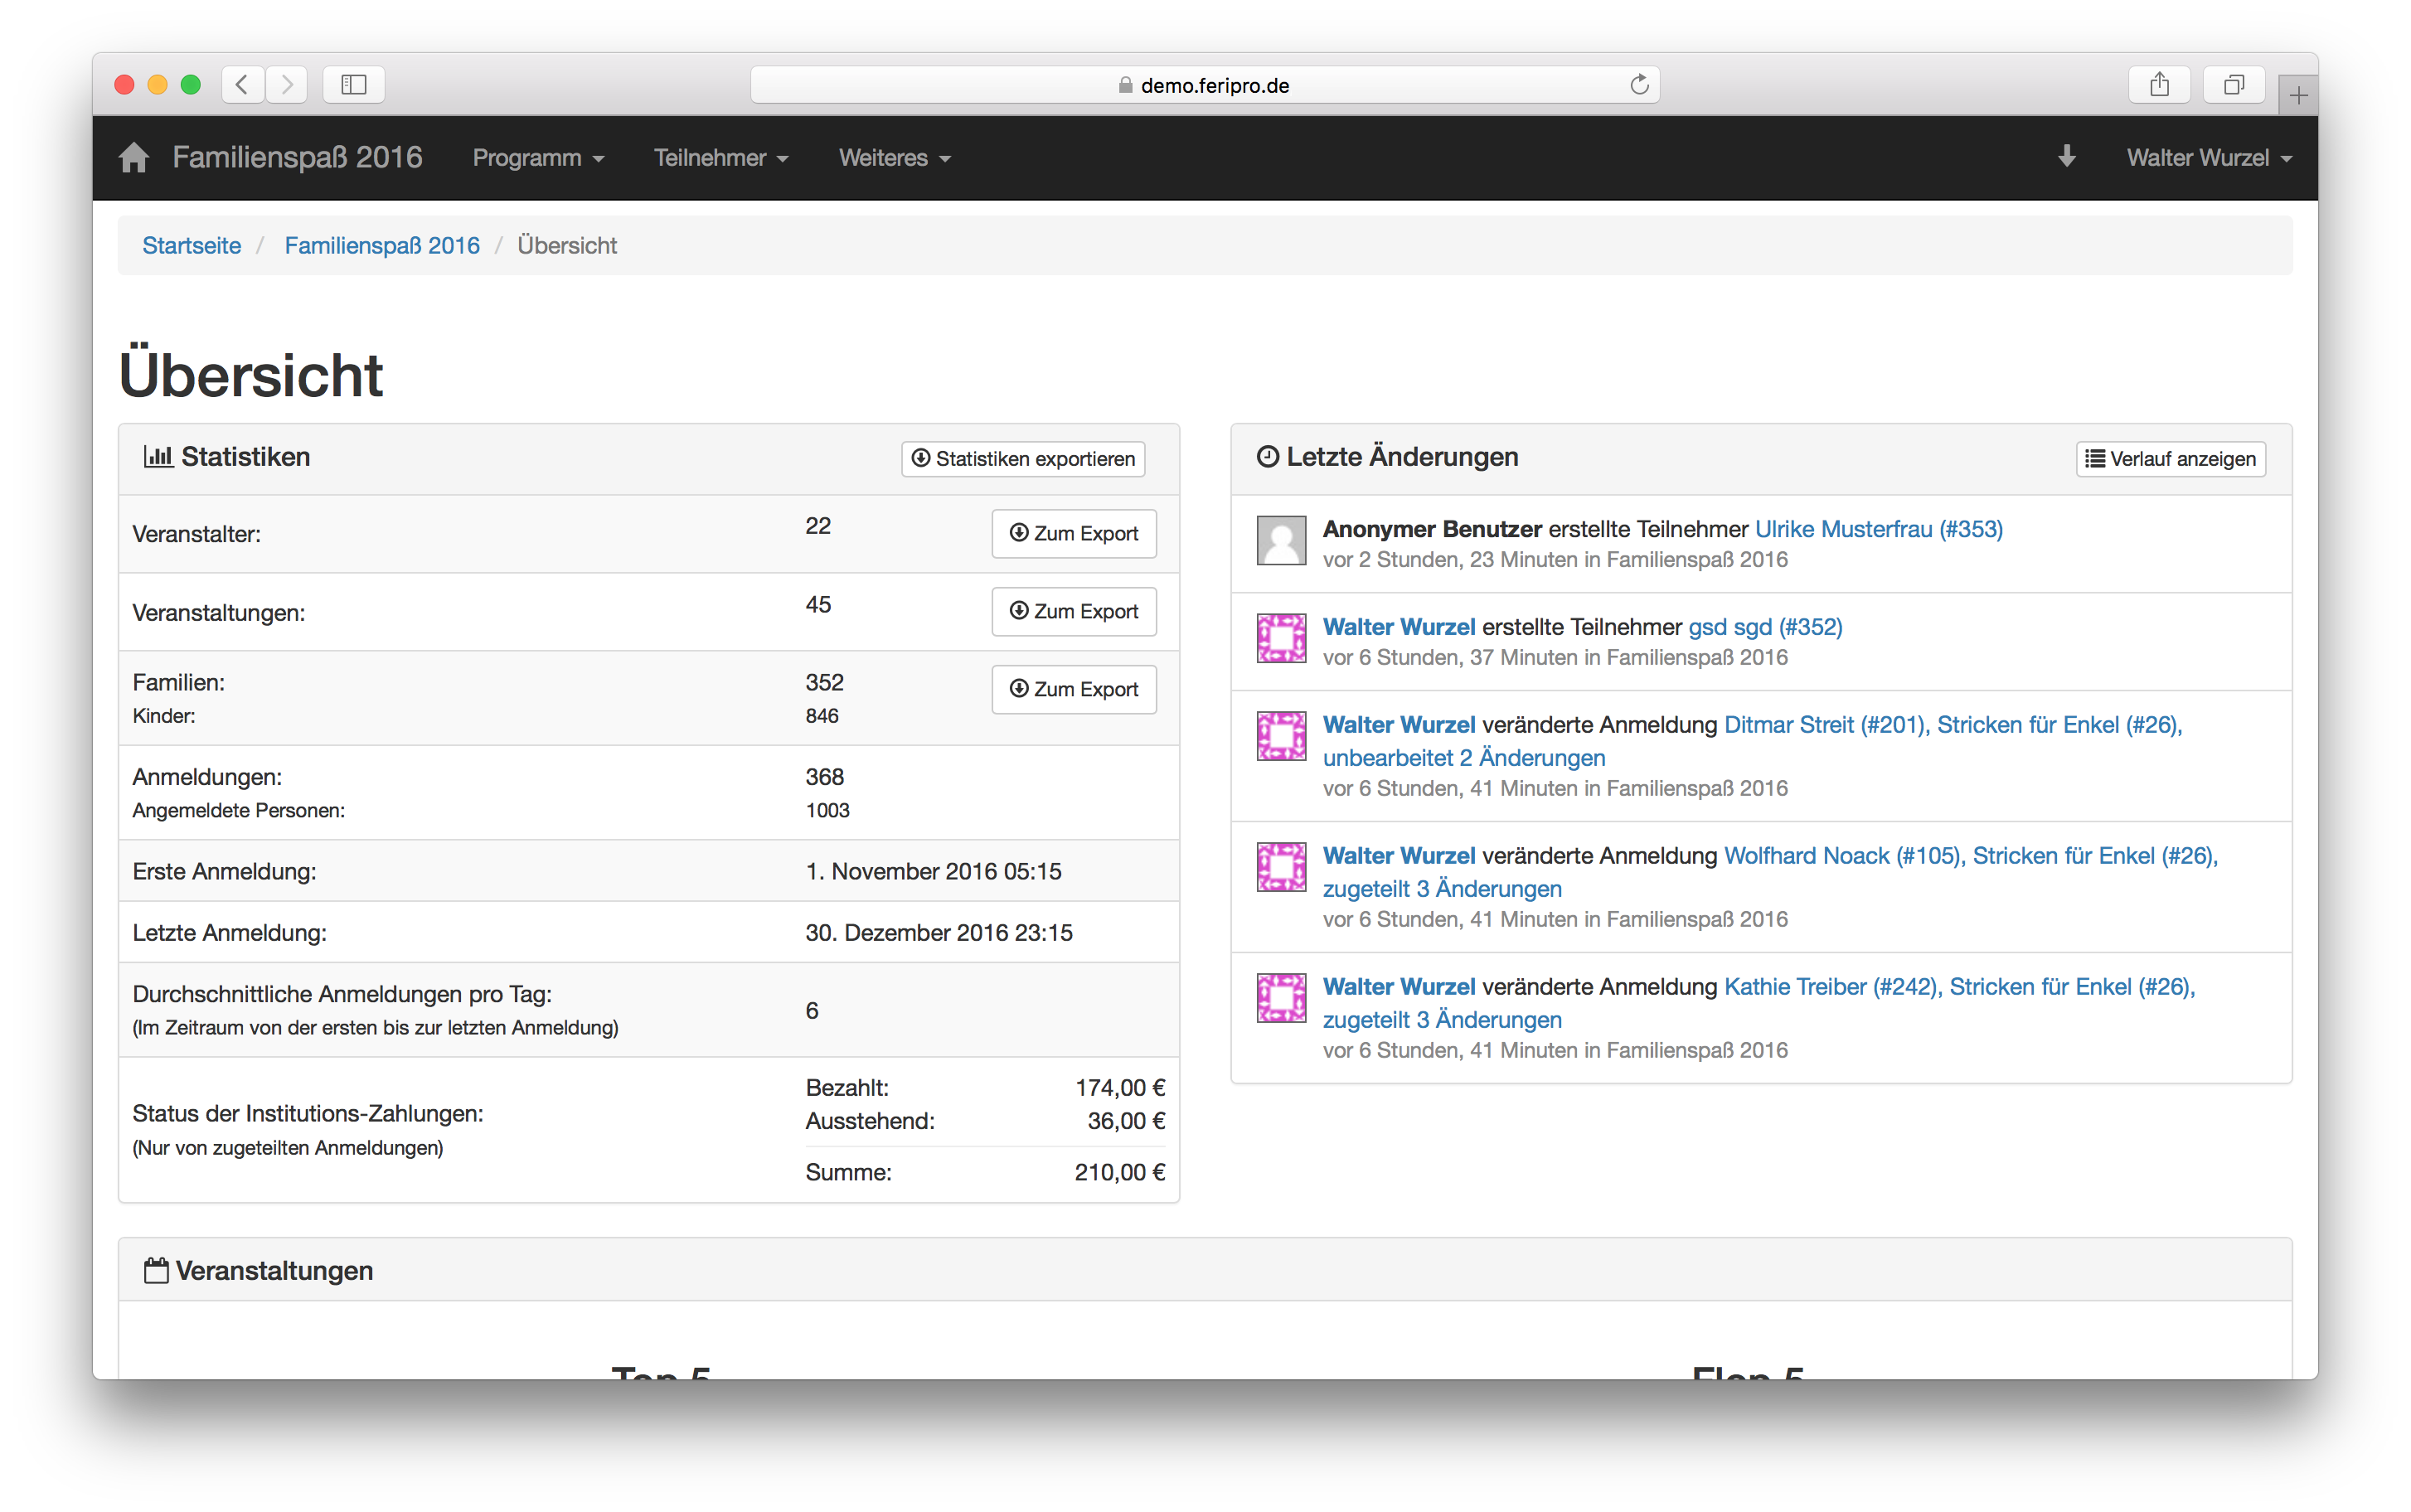The image size is (2411, 1512).
Task: Reload the page using refresh icon
Action: coord(1638,85)
